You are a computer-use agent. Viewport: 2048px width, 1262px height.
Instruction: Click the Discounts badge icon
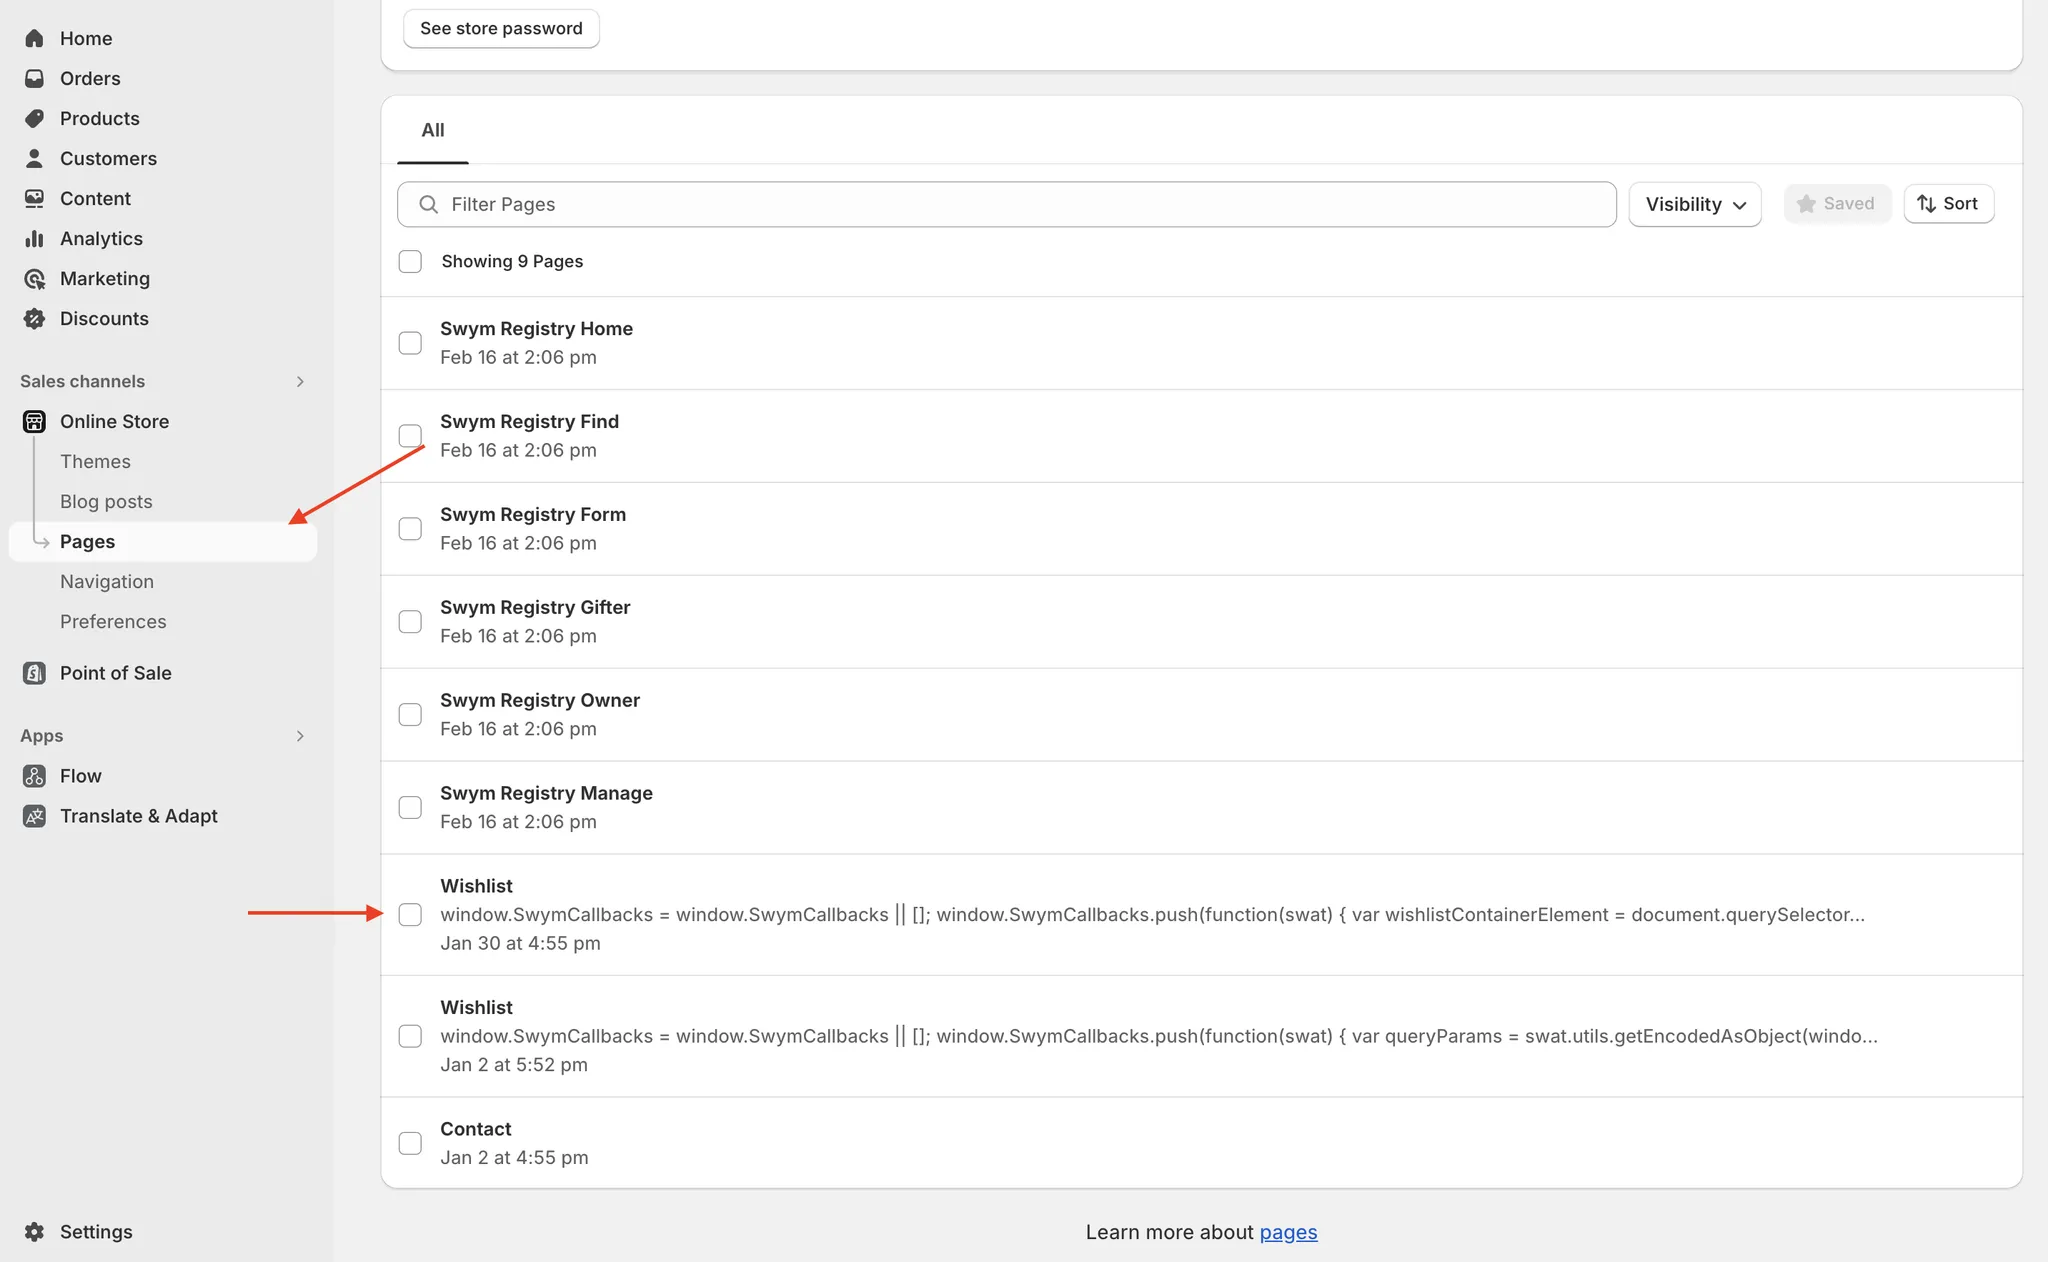(34, 318)
